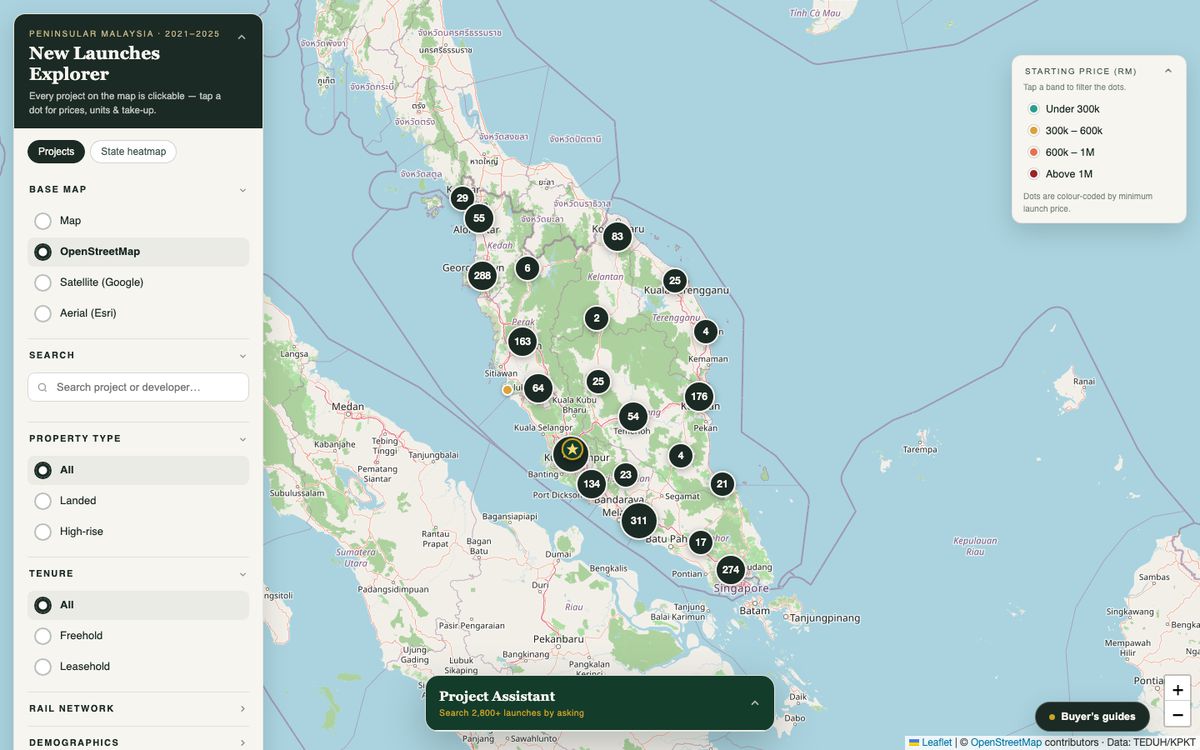
Task: Expand the Demographics section
Action: [138, 742]
